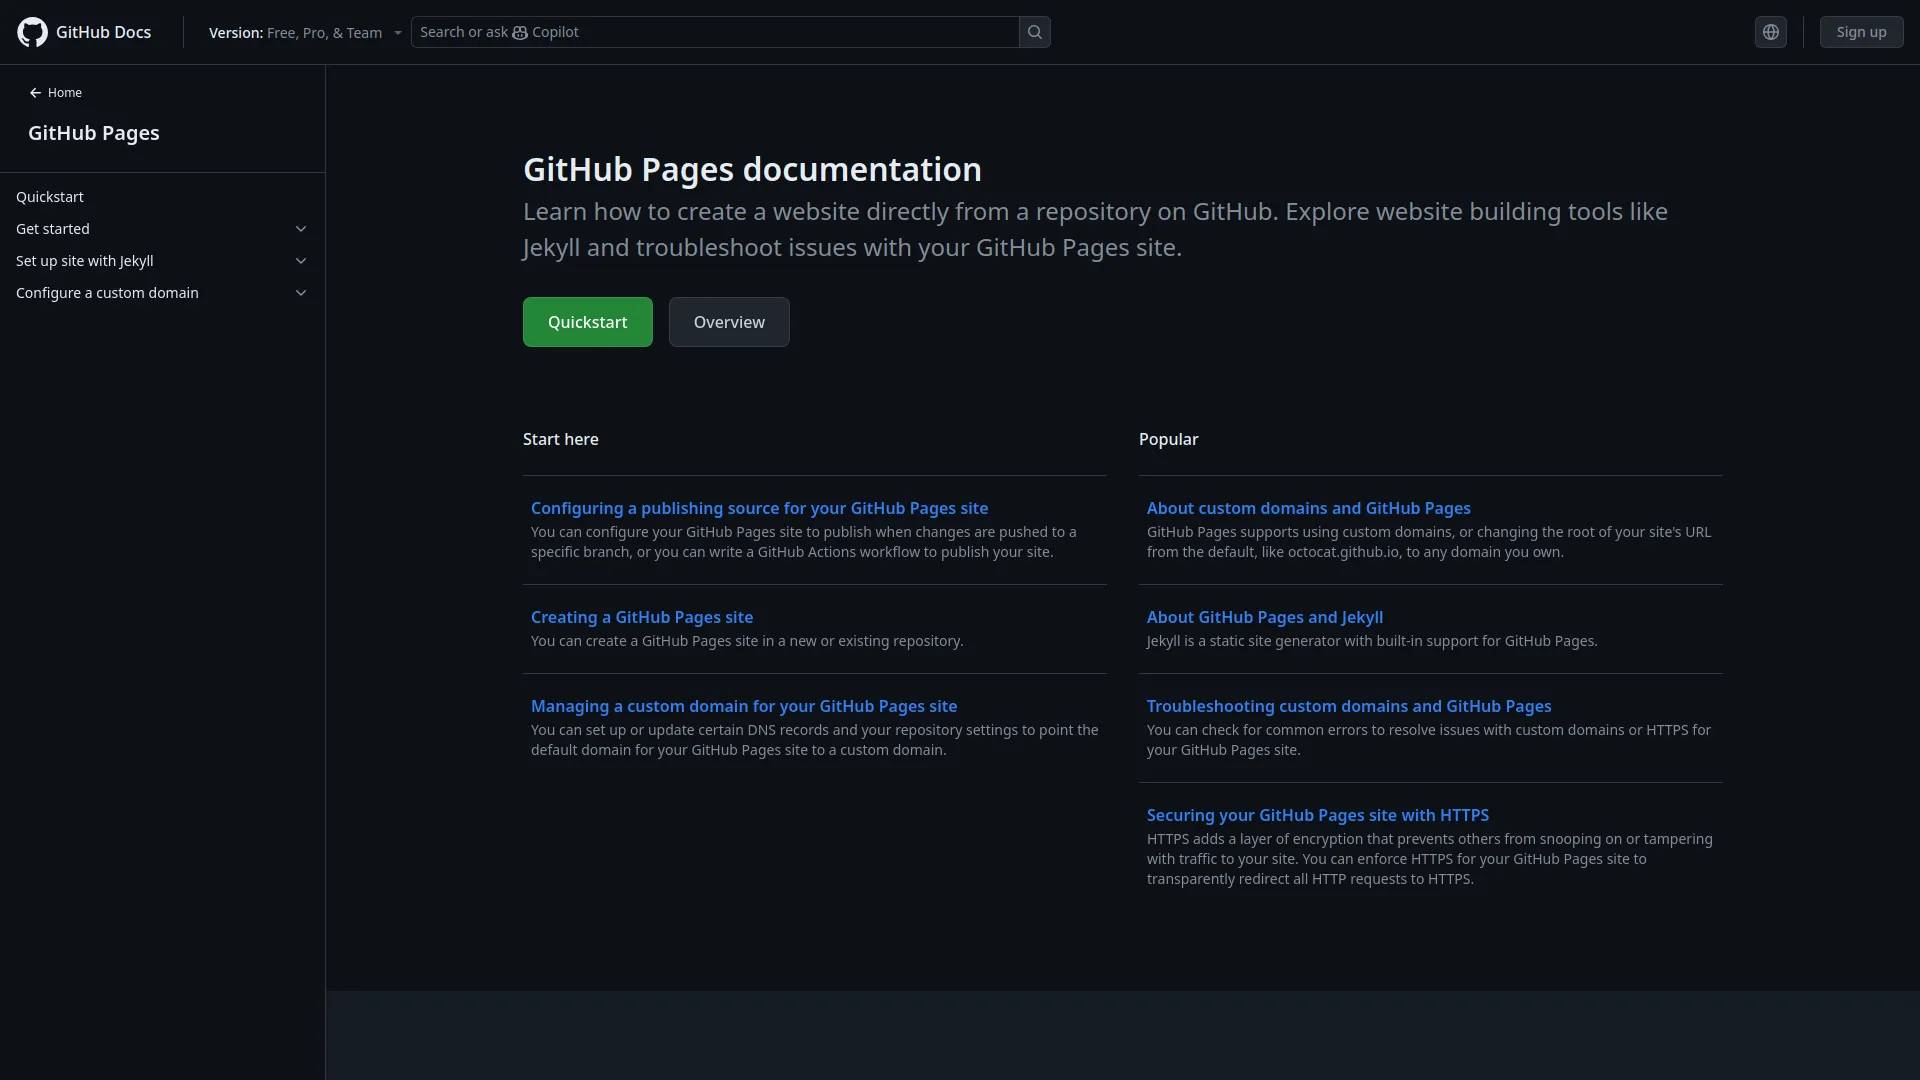Click the green Quickstart button
The image size is (1920, 1080).
pyautogui.click(x=588, y=322)
